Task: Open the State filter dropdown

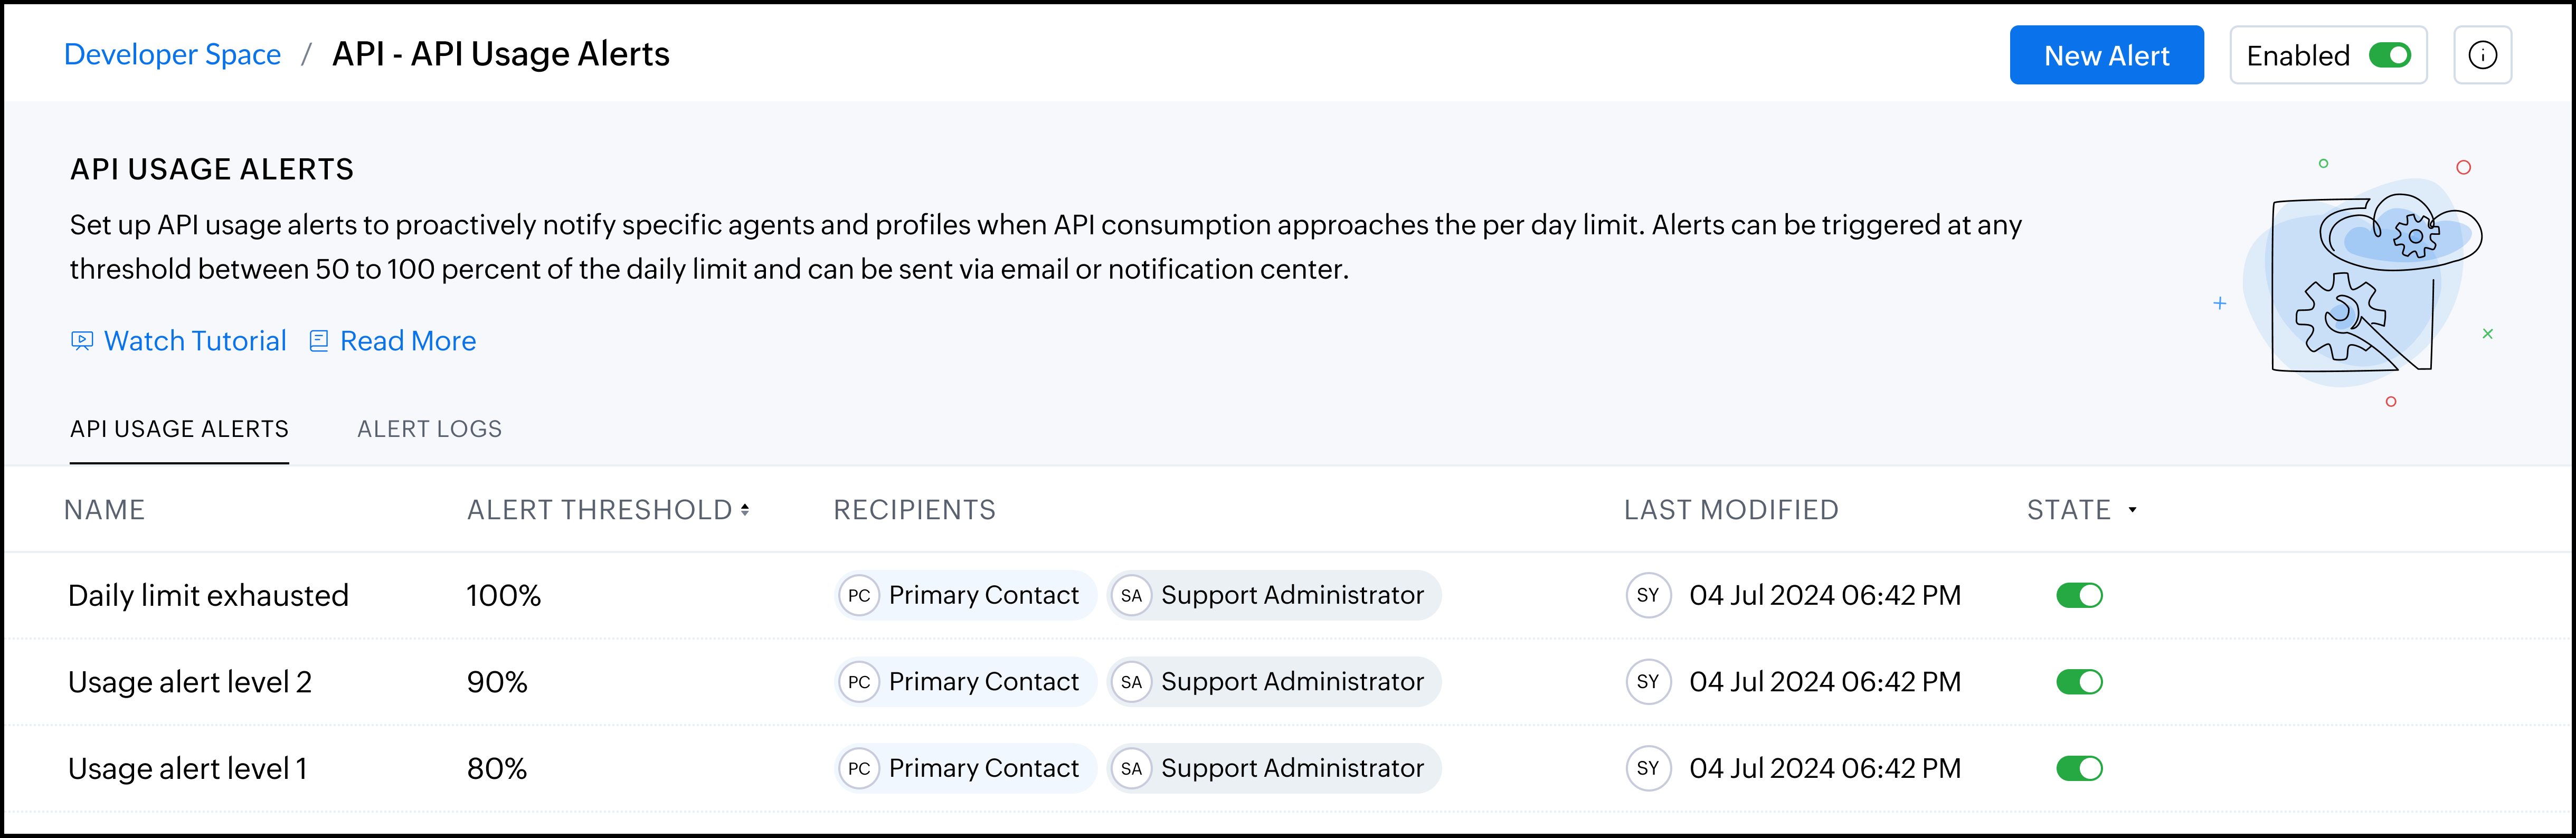Action: click(x=2132, y=510)
